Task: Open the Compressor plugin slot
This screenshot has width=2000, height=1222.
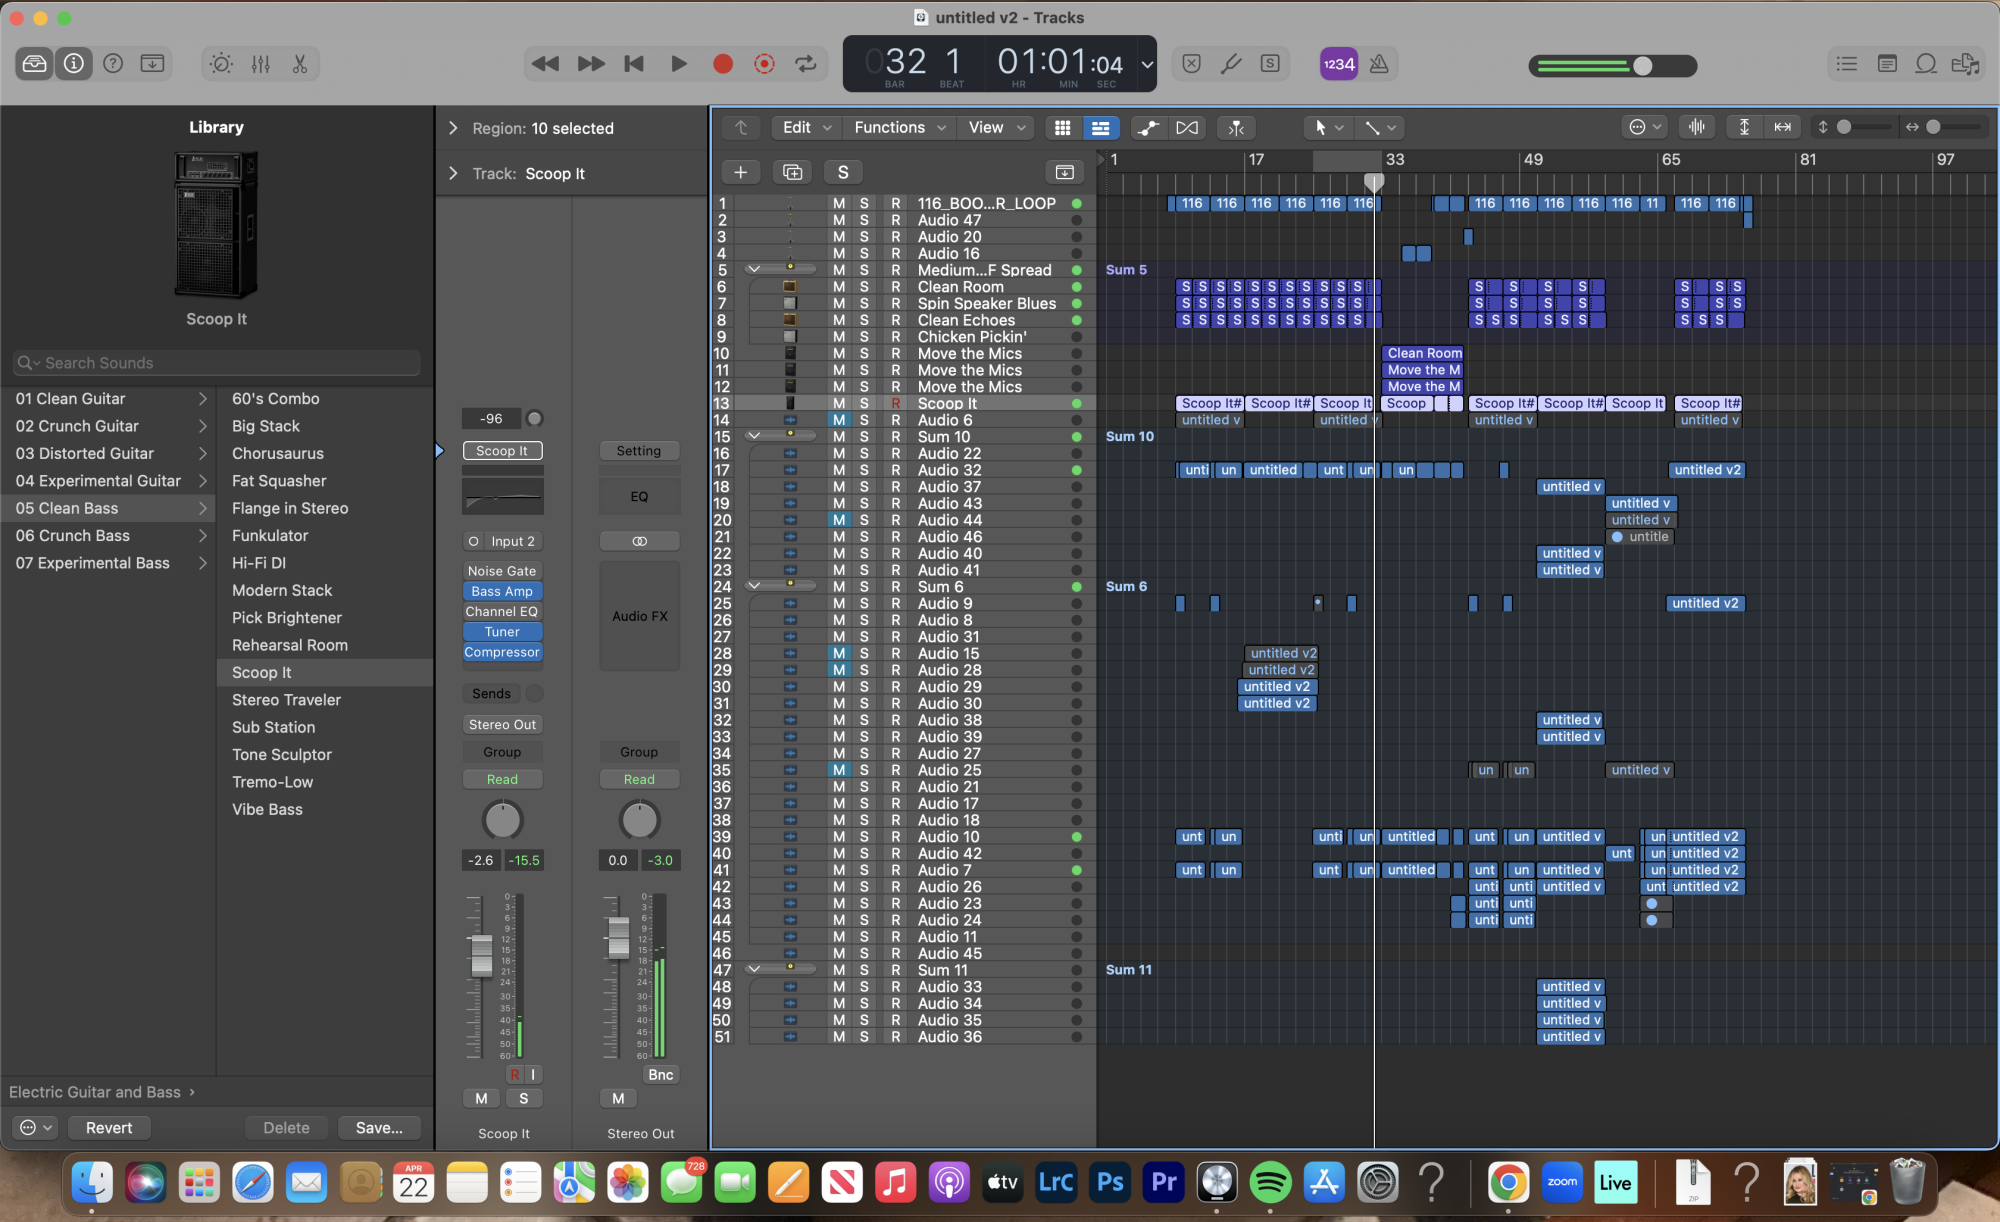Action: (502, 652)
